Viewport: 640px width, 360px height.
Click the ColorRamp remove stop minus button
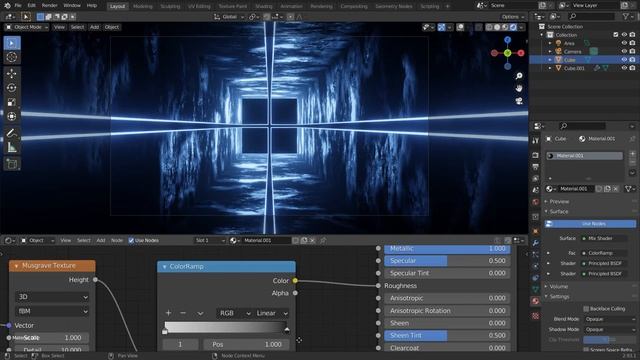(183, 313)
